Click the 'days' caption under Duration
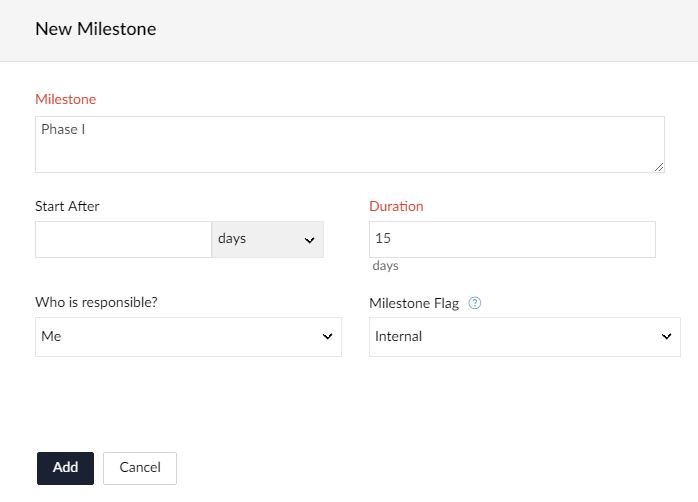Screen dimensions: 698x502 (x=385, y=266)
